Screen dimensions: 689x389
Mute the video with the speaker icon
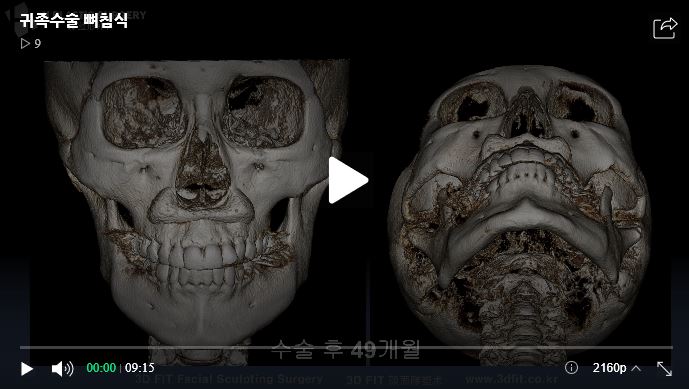pos(63,368)
